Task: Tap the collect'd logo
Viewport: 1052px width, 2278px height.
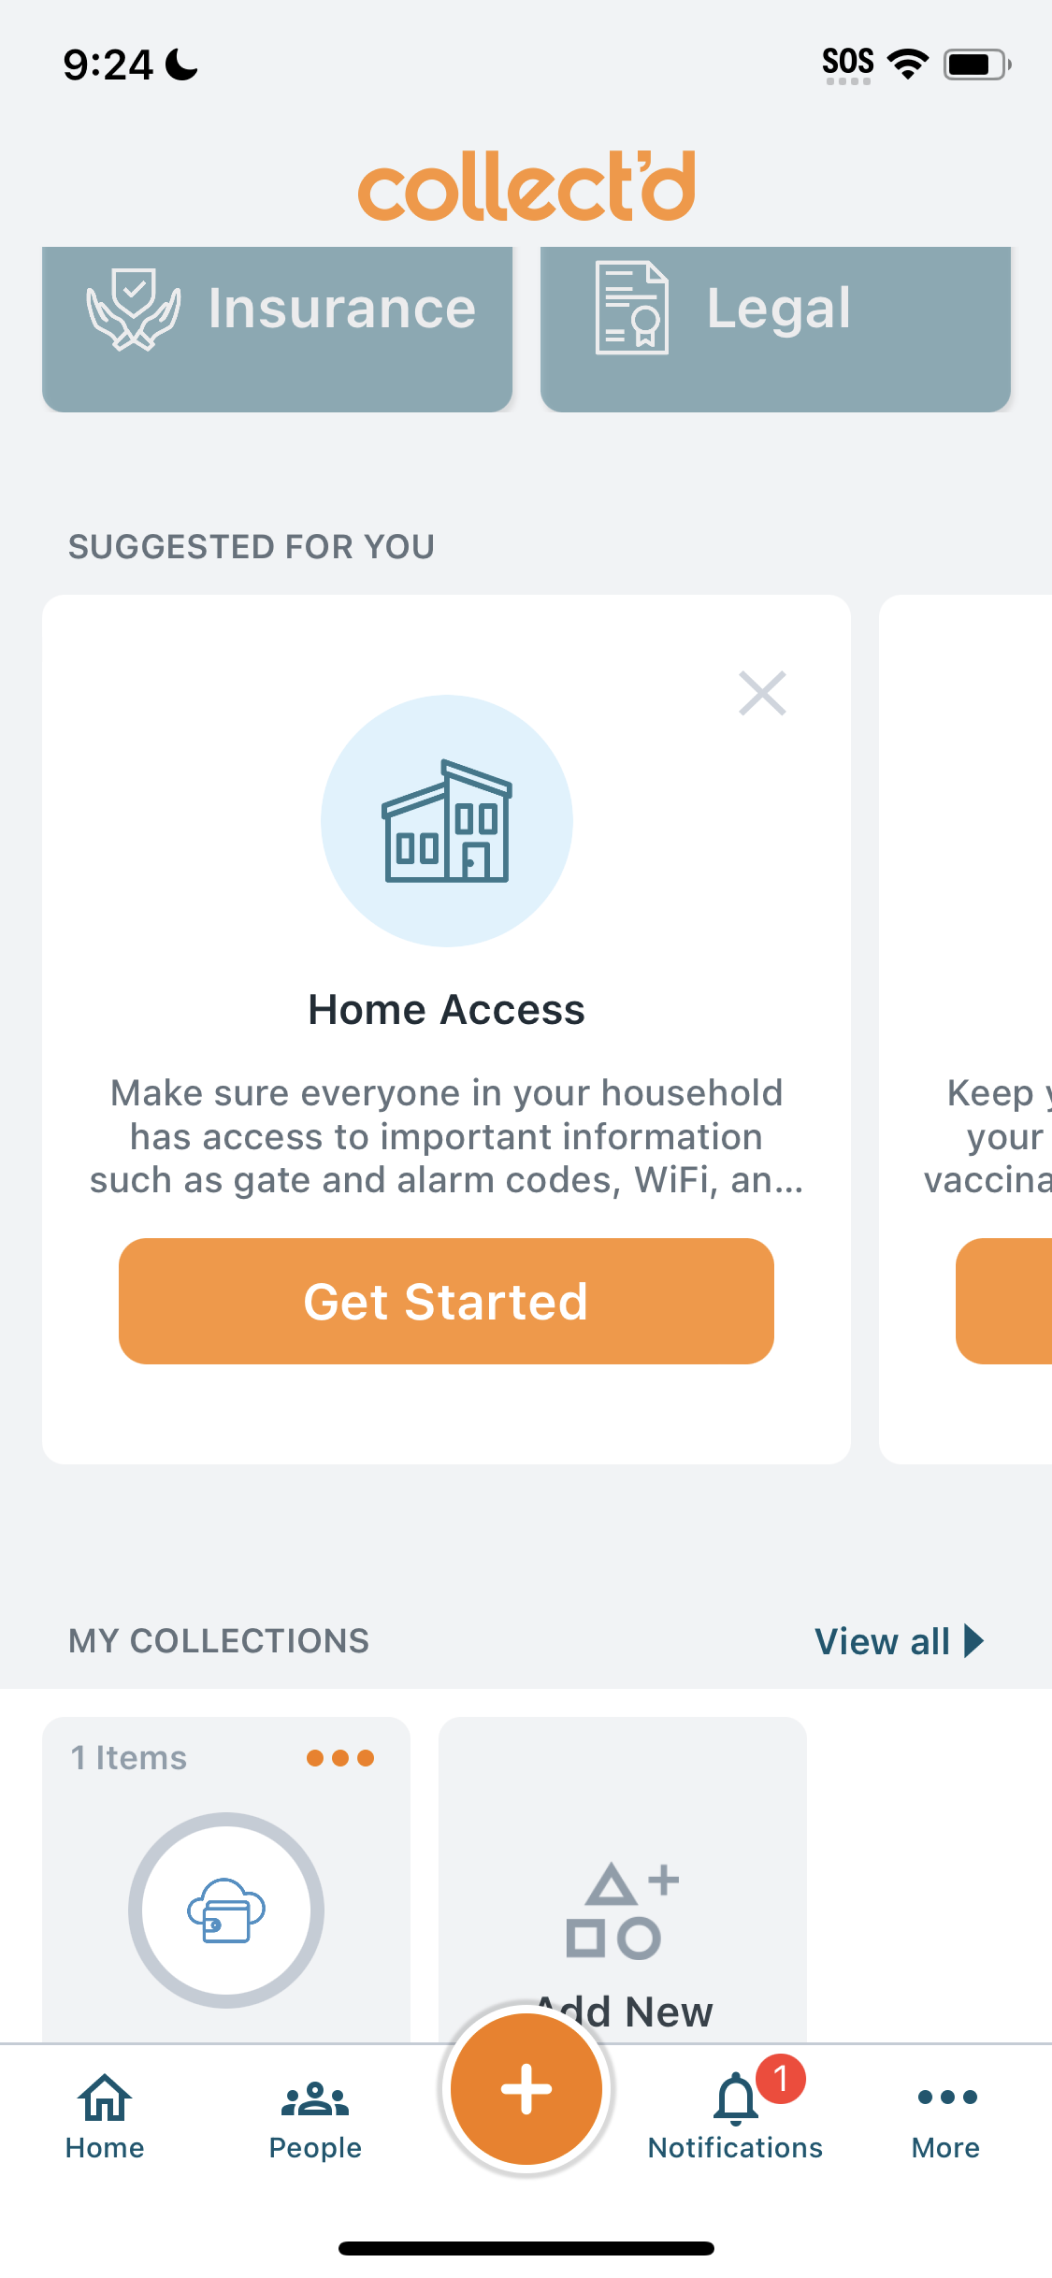Action: [x=526, y=186]
